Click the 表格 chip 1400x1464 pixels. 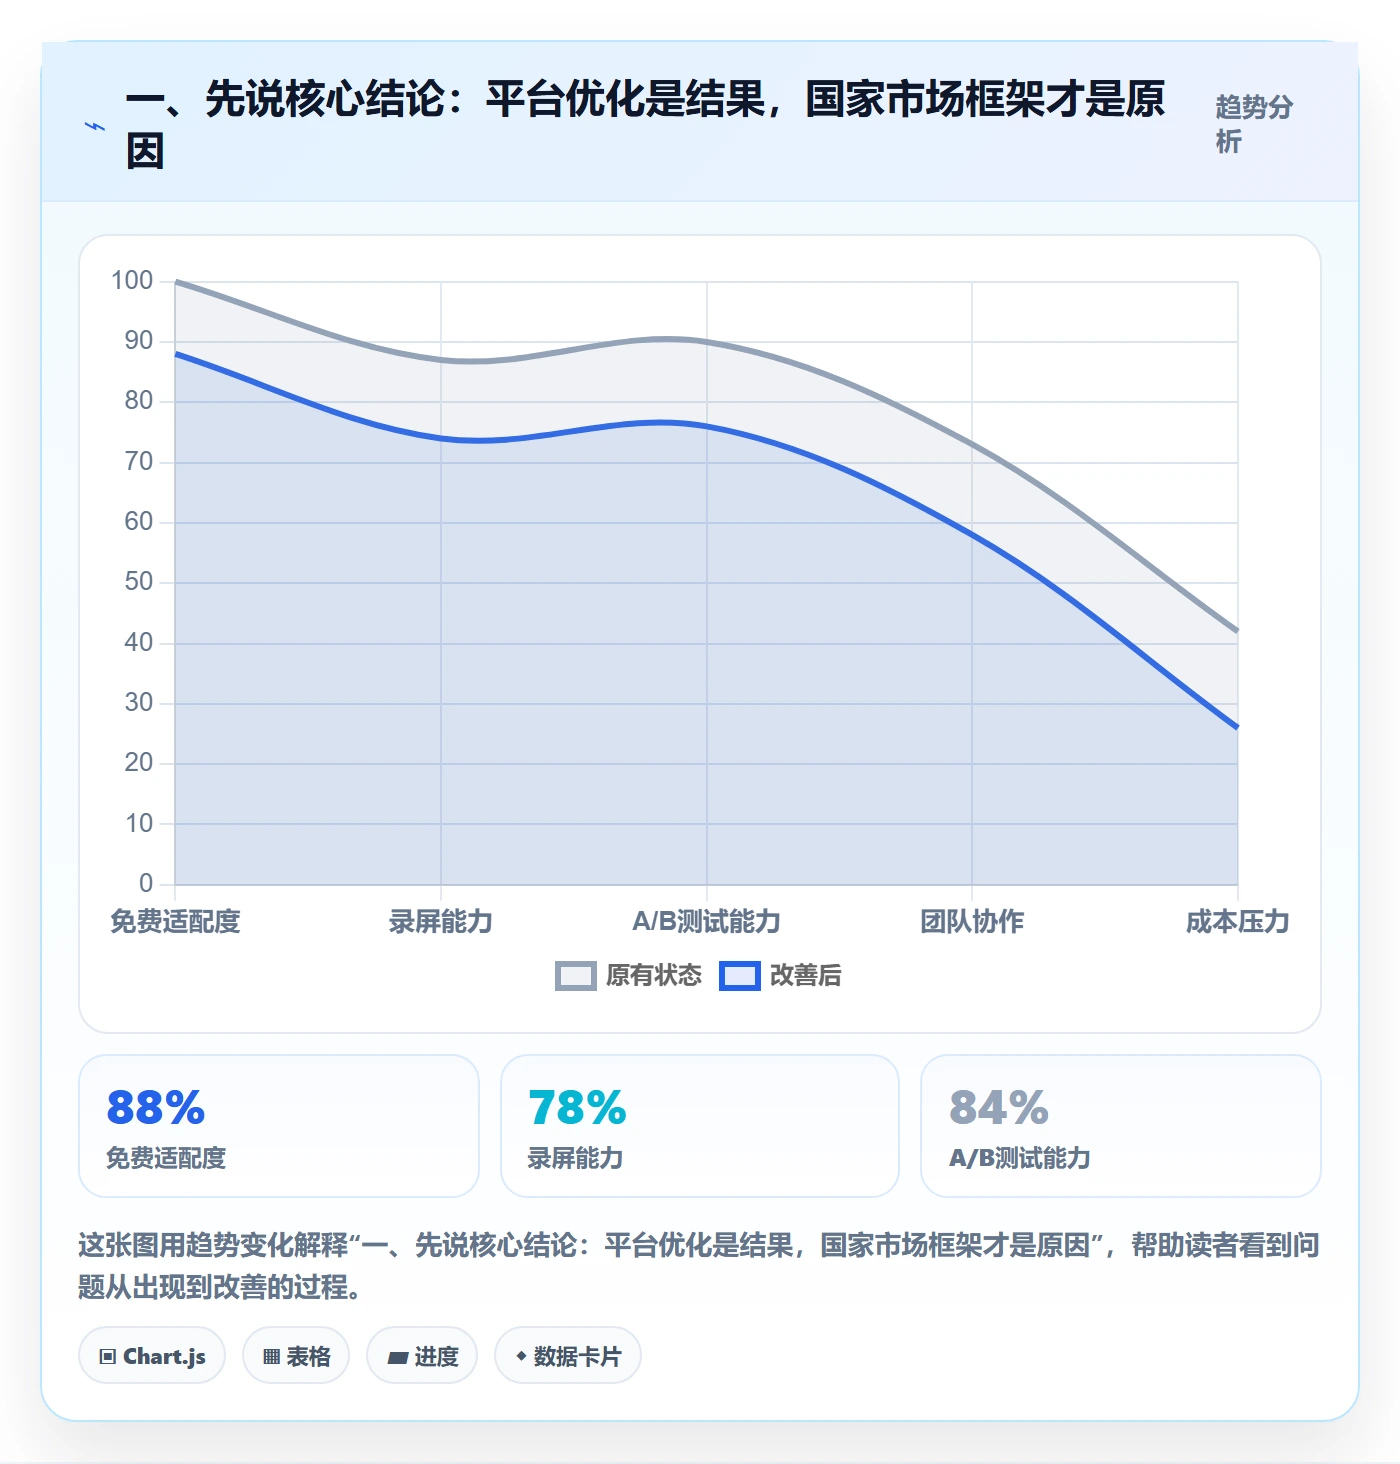pos(296,1355)
